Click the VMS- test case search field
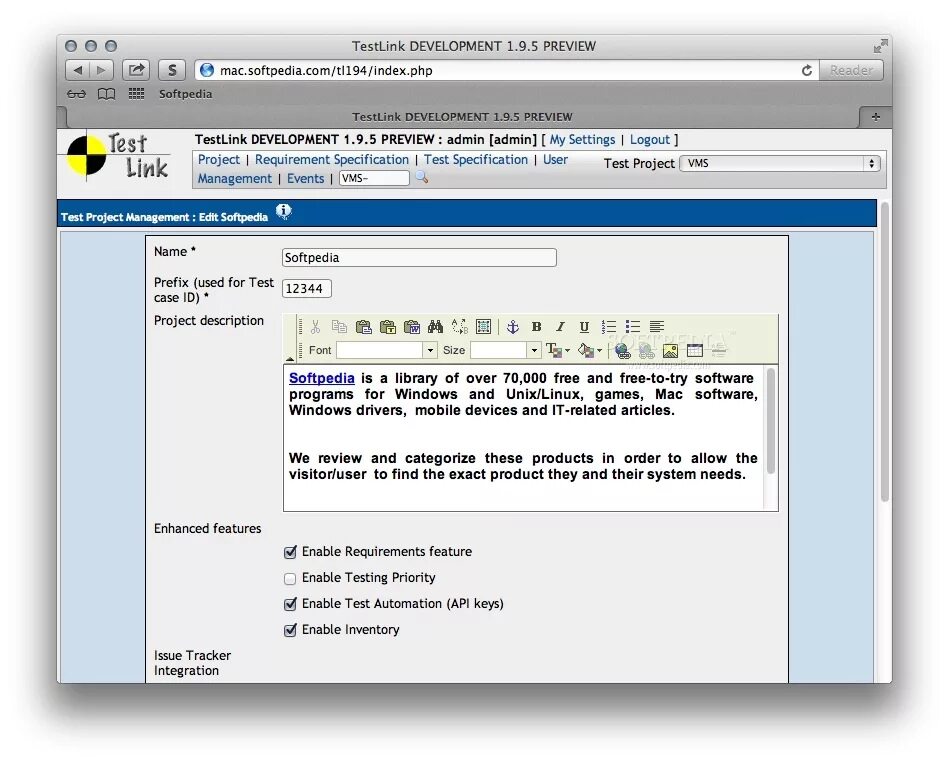 click(x=374, y=178)
